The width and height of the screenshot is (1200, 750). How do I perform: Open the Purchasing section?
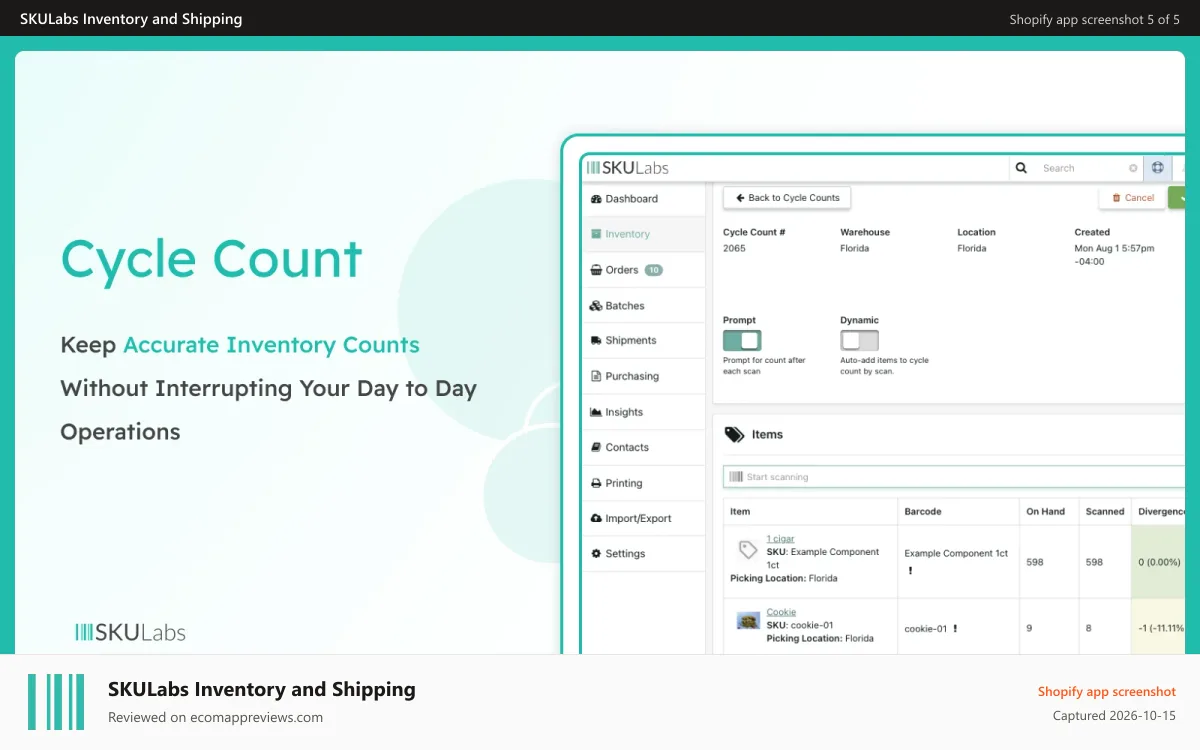[x=643, y=377]
